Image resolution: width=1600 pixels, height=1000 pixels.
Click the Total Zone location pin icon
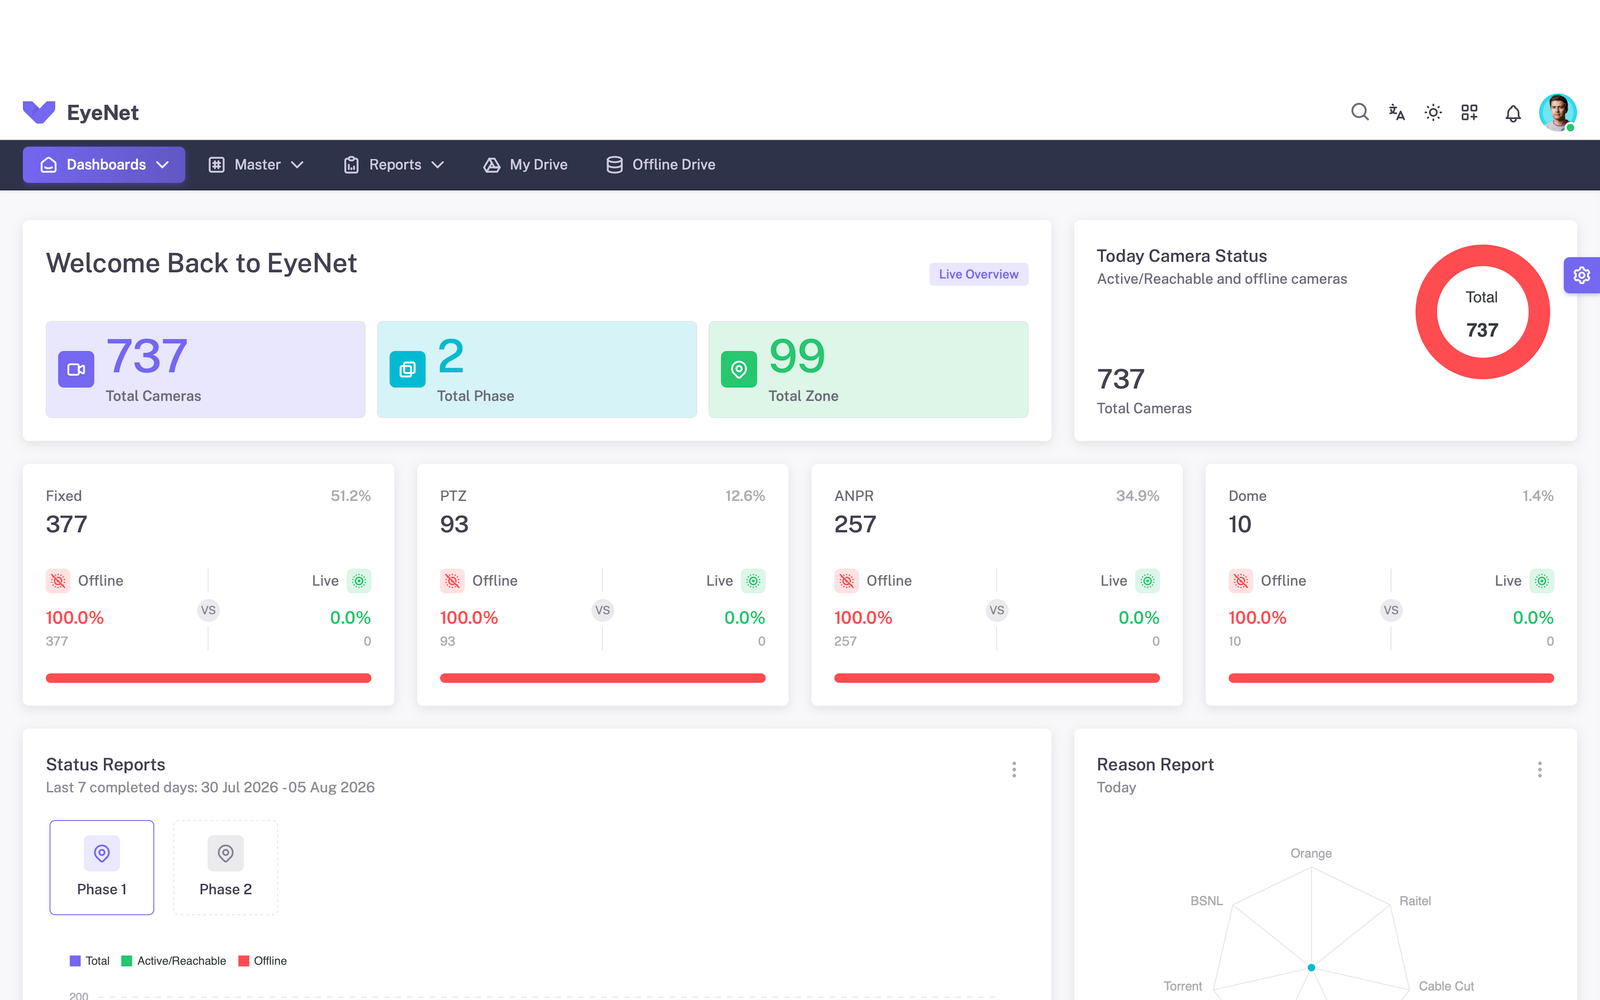point(739,369)
